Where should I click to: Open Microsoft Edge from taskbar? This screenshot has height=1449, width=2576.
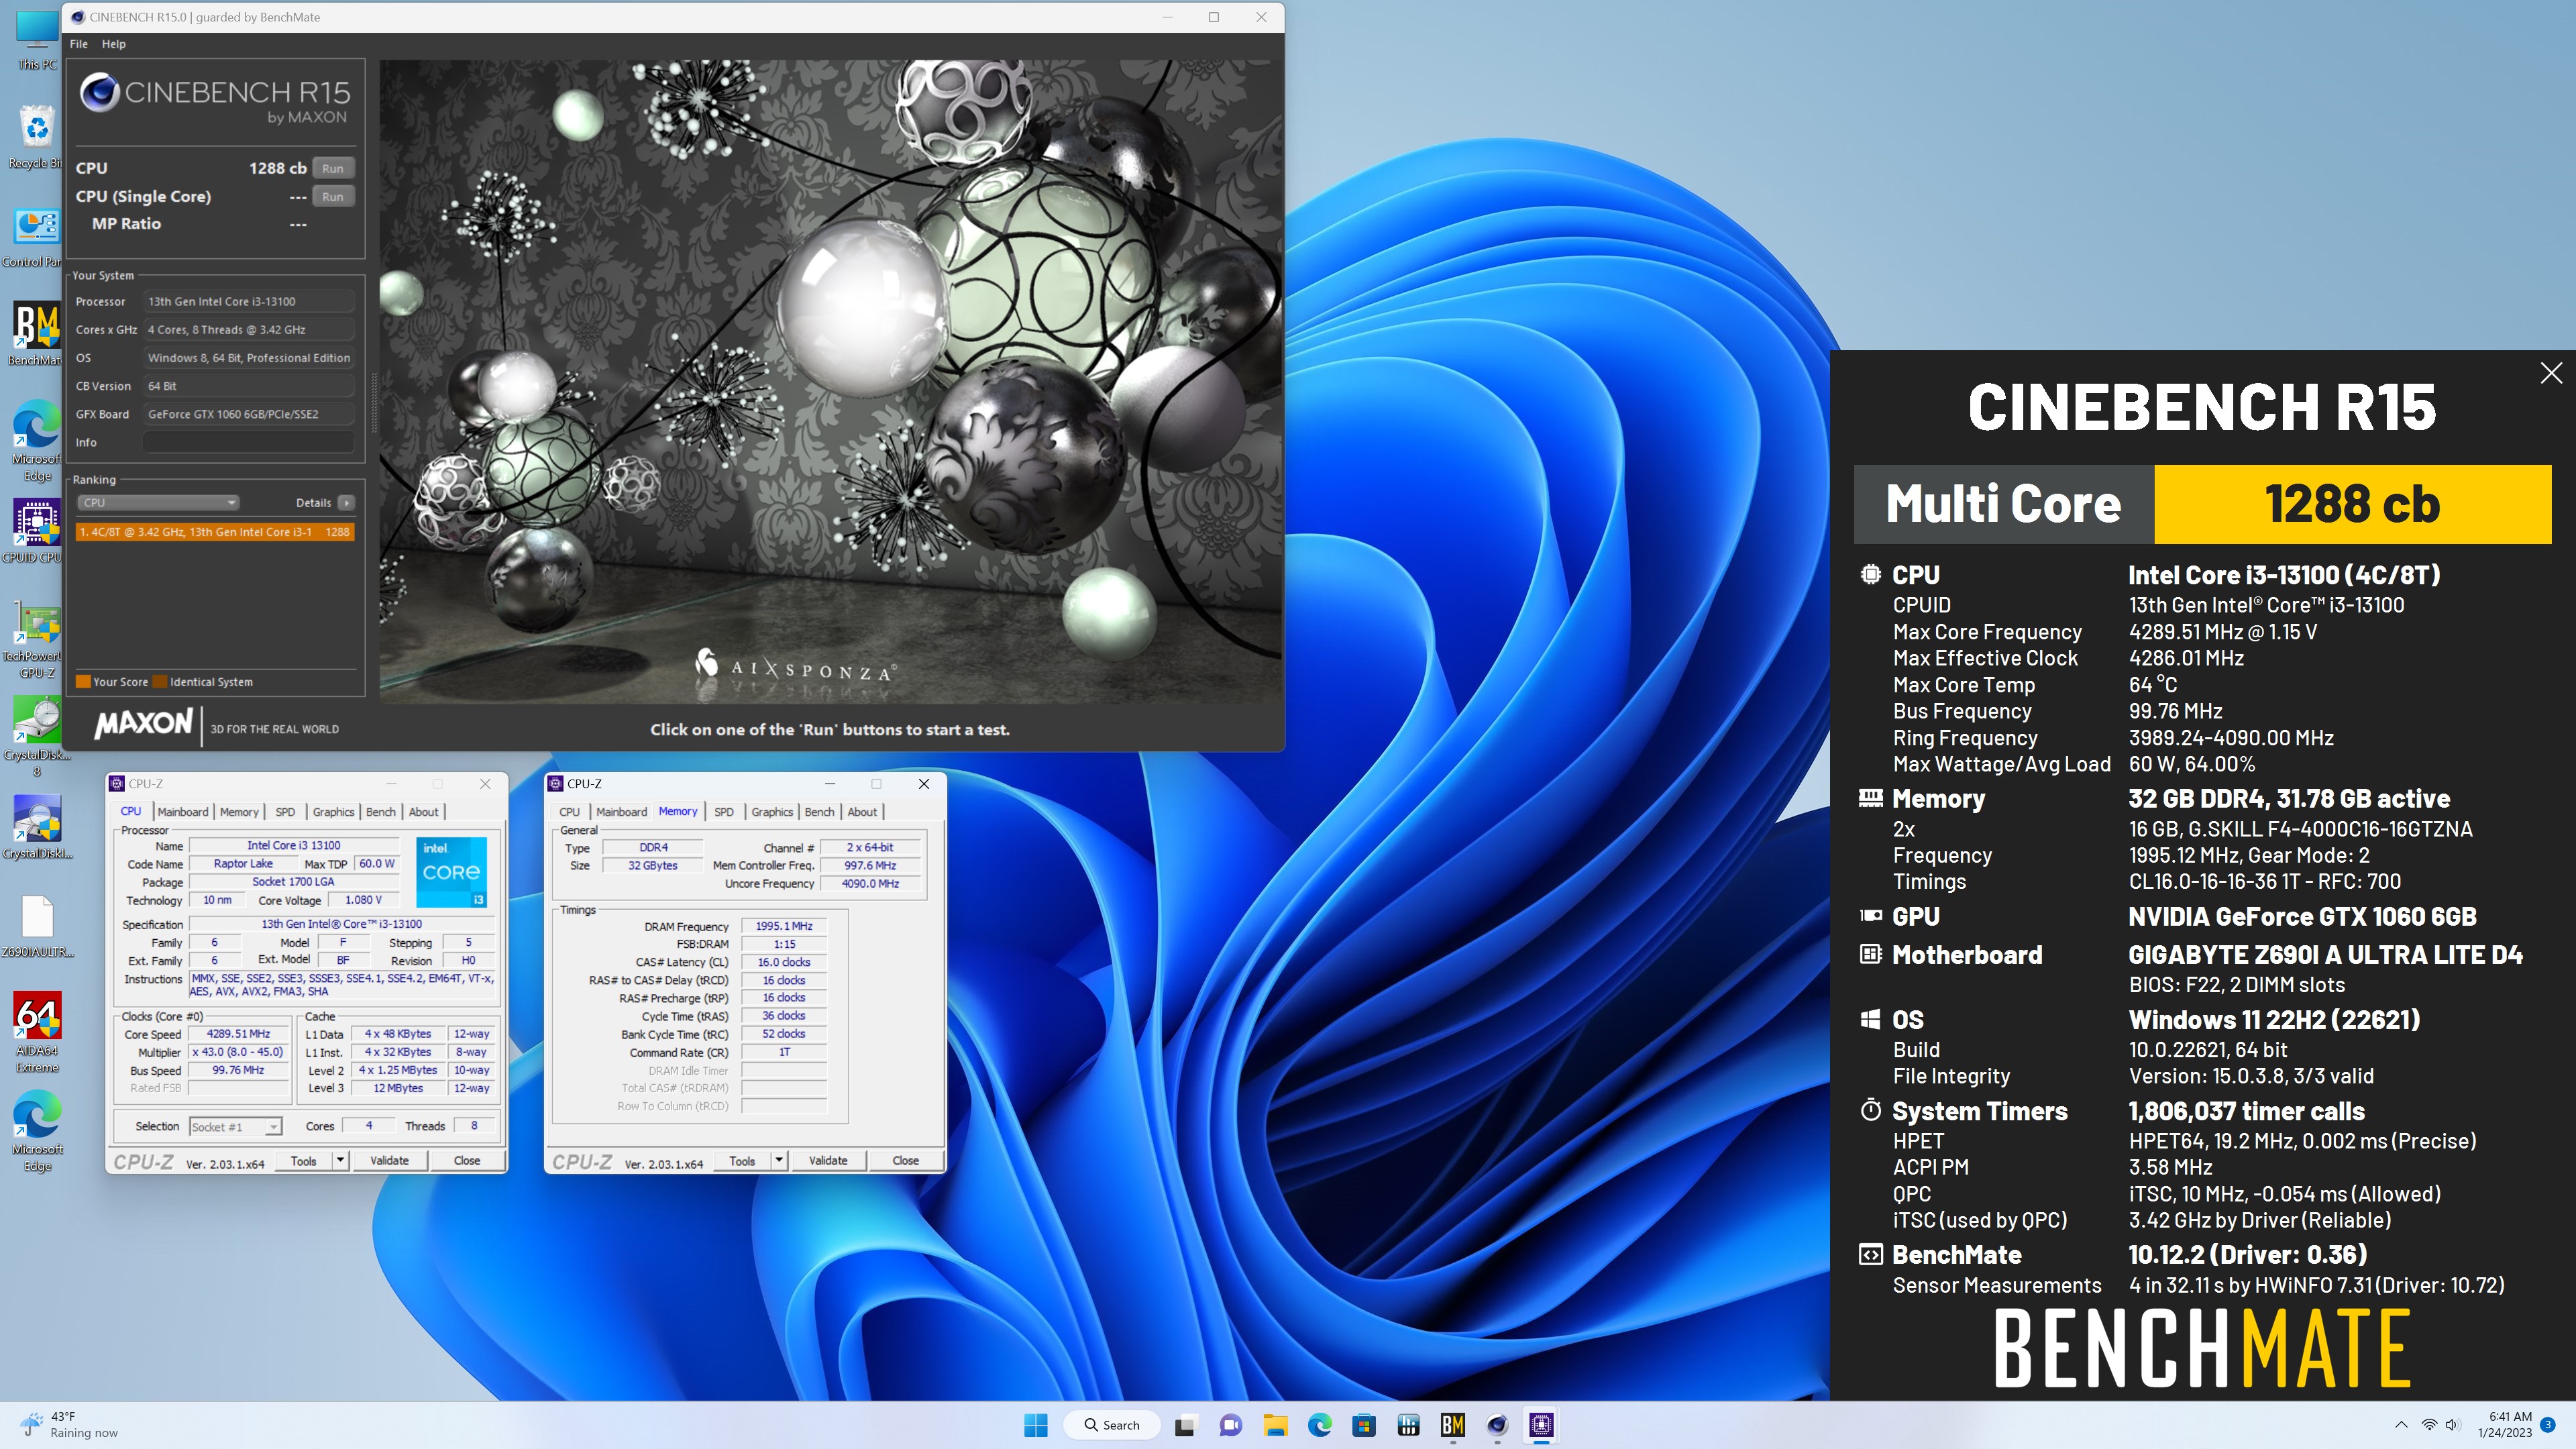[1319, 1425]
